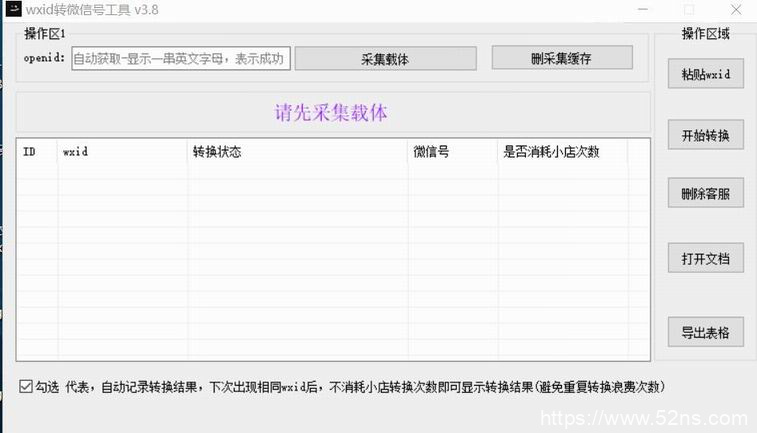
Task: Open the document via 打开文档
Action: 705,258
